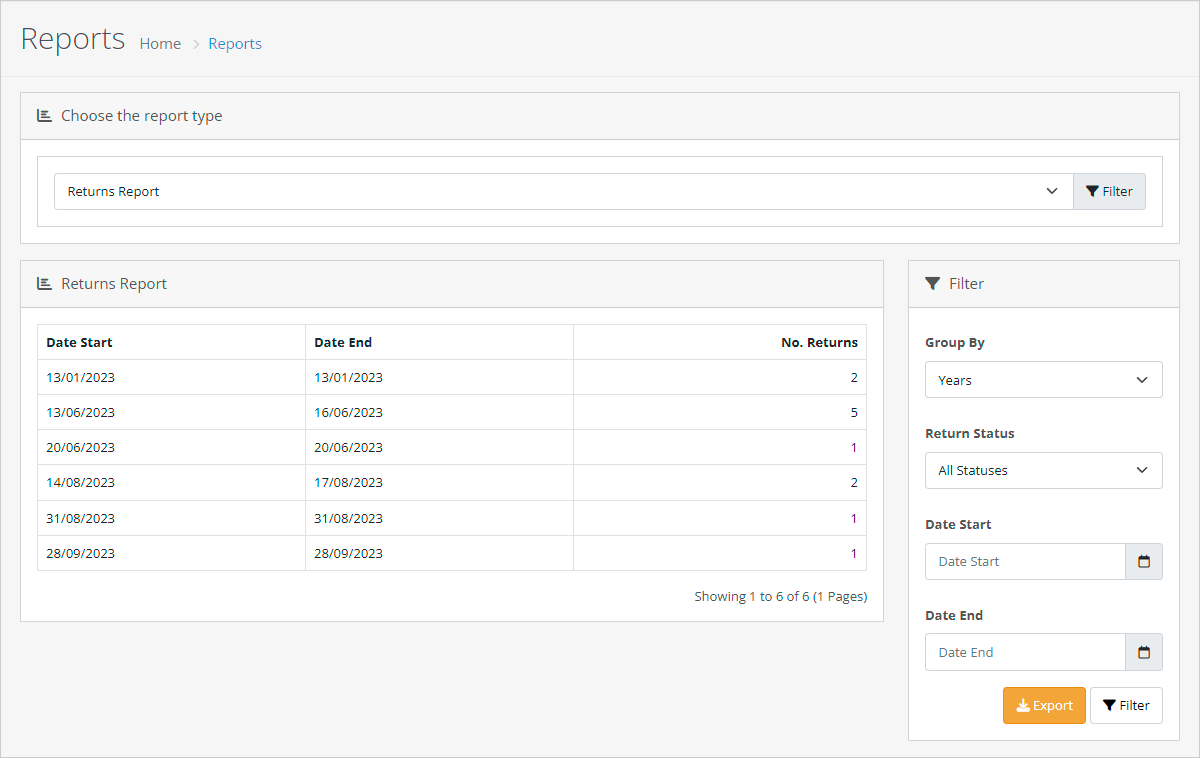Click the Reports breadcrumb link

(235, 44)
